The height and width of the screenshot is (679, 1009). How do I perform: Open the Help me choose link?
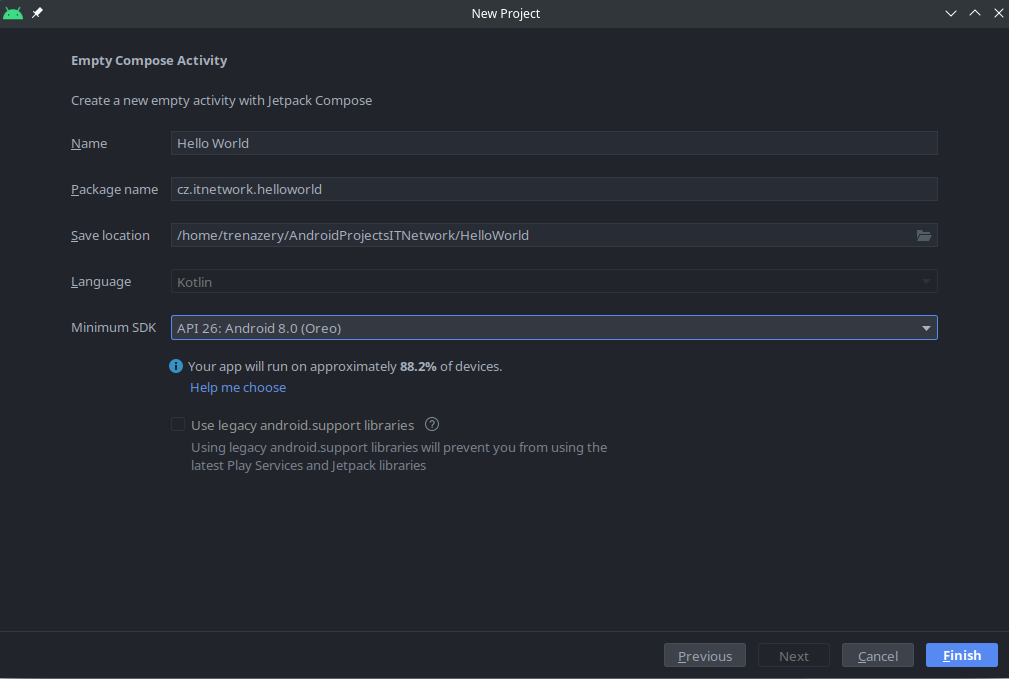237,387
